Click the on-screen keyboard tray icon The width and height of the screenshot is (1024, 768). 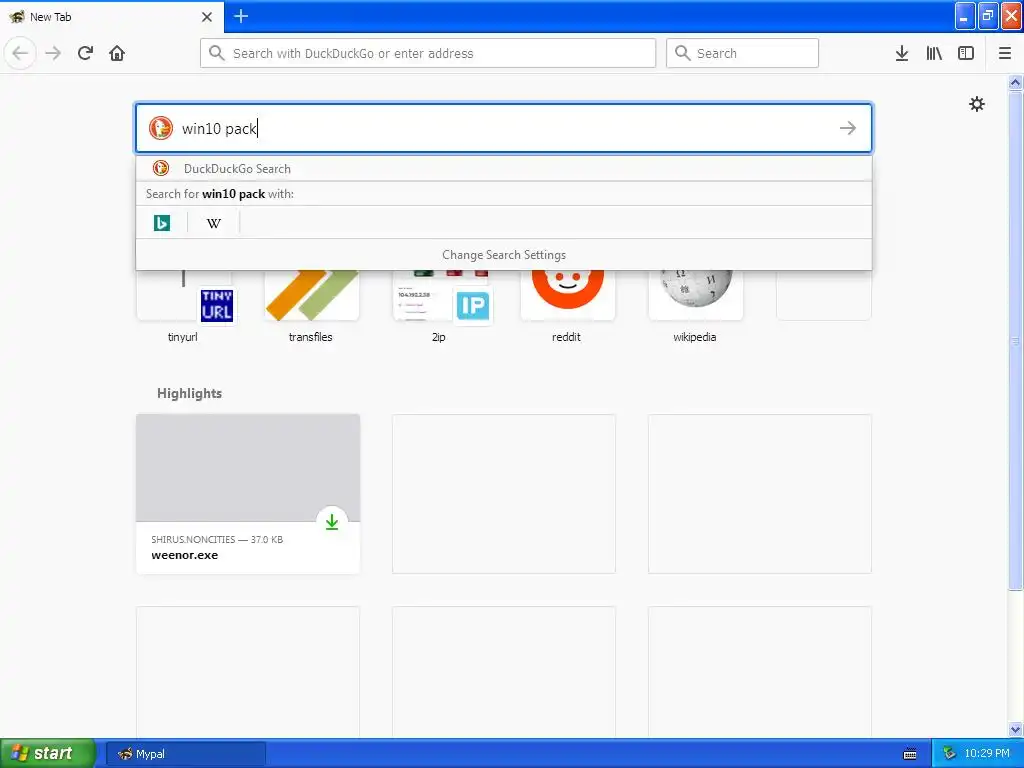point(910,754)
